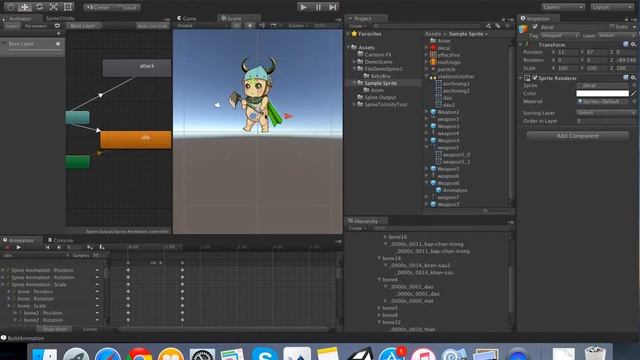The width and height of the screenshot is (640, 360).
Task: Collapse the skeletonclother asset
Action: [x=427, y=76]
